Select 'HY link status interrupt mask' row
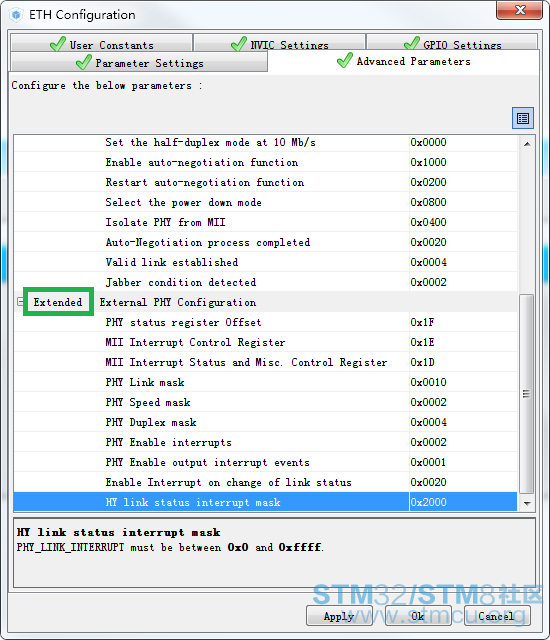 266,502
